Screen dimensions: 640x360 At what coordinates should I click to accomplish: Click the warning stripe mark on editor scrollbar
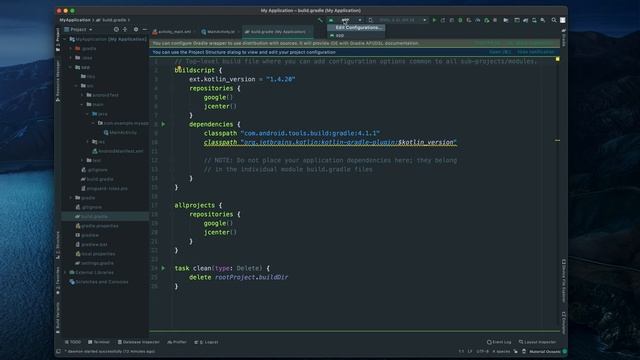pos(558,140)
